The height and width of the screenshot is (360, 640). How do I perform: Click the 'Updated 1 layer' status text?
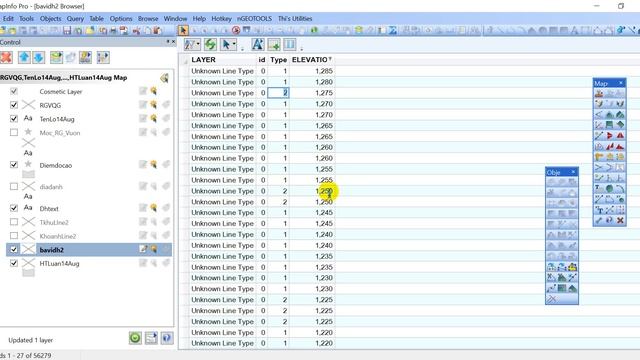tap(31, 340)
